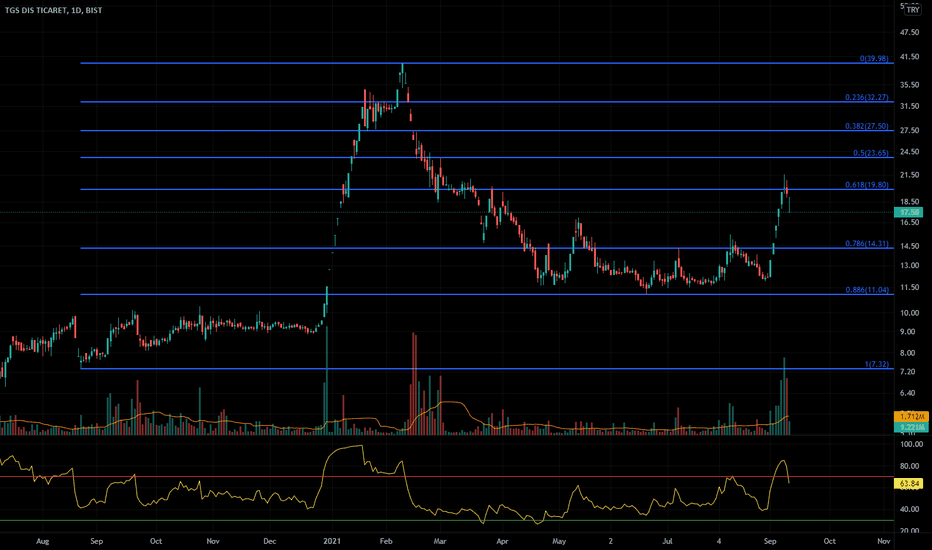Select the 0.786(14.31) Fibonacci level label
932x550 pixels.
[x=867, y=244]
